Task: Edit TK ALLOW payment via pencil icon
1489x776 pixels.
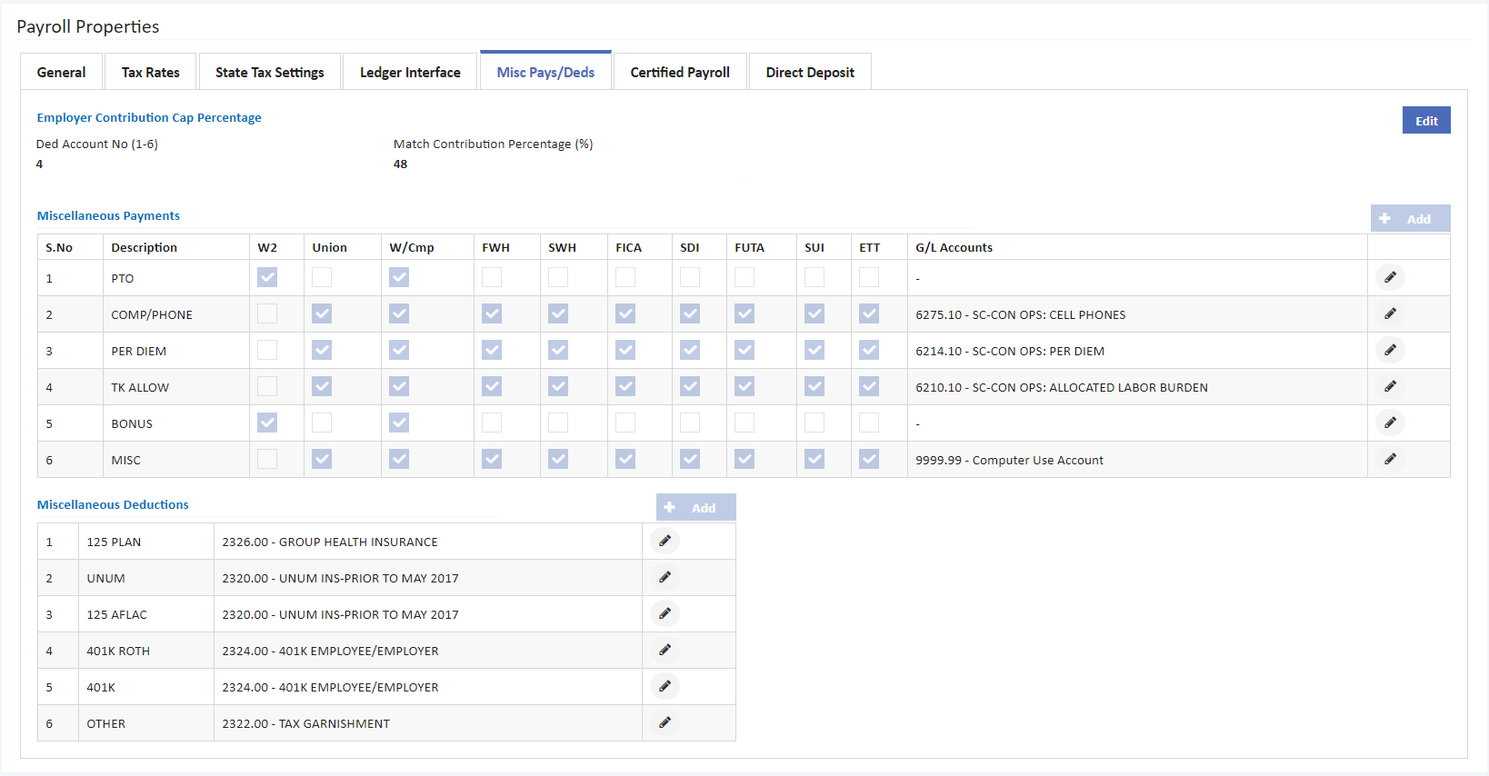Action: 1389,386
